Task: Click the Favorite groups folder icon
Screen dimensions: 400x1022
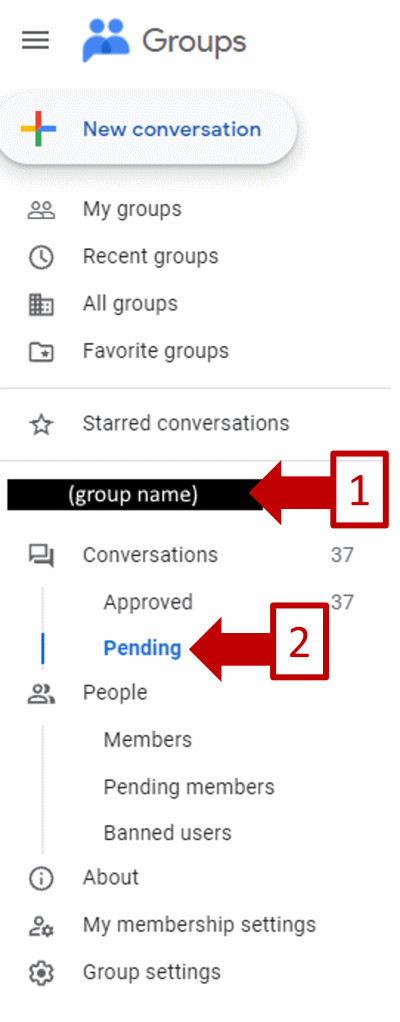Action: [41, 352]
